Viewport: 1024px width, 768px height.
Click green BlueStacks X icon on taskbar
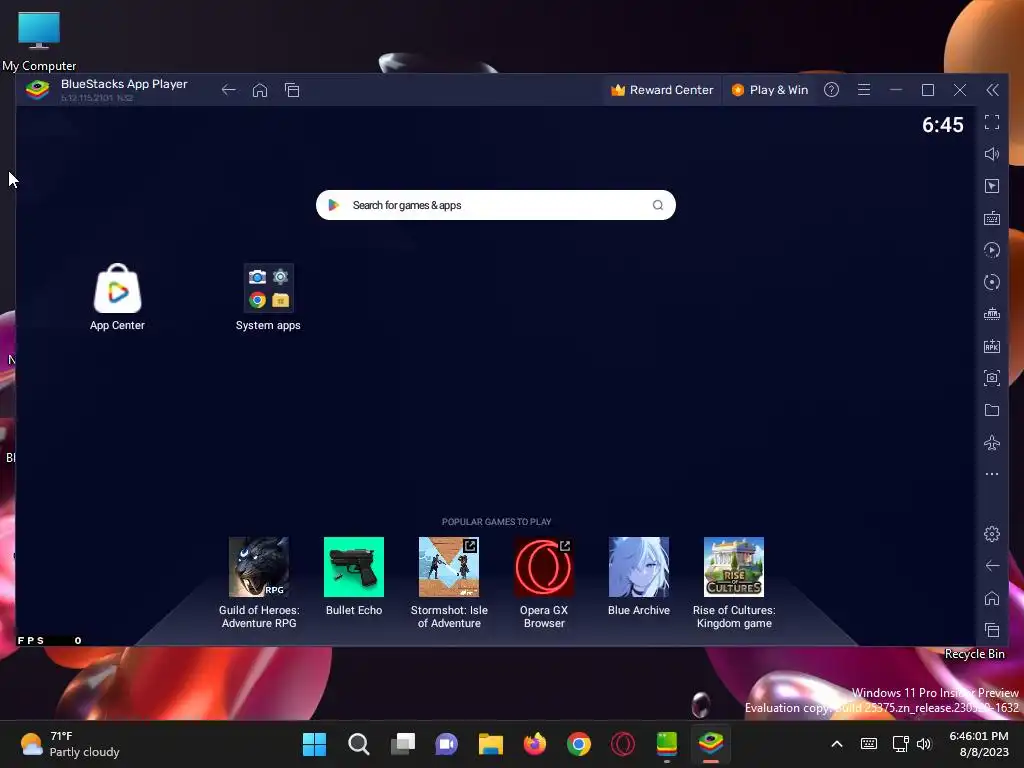667,744
